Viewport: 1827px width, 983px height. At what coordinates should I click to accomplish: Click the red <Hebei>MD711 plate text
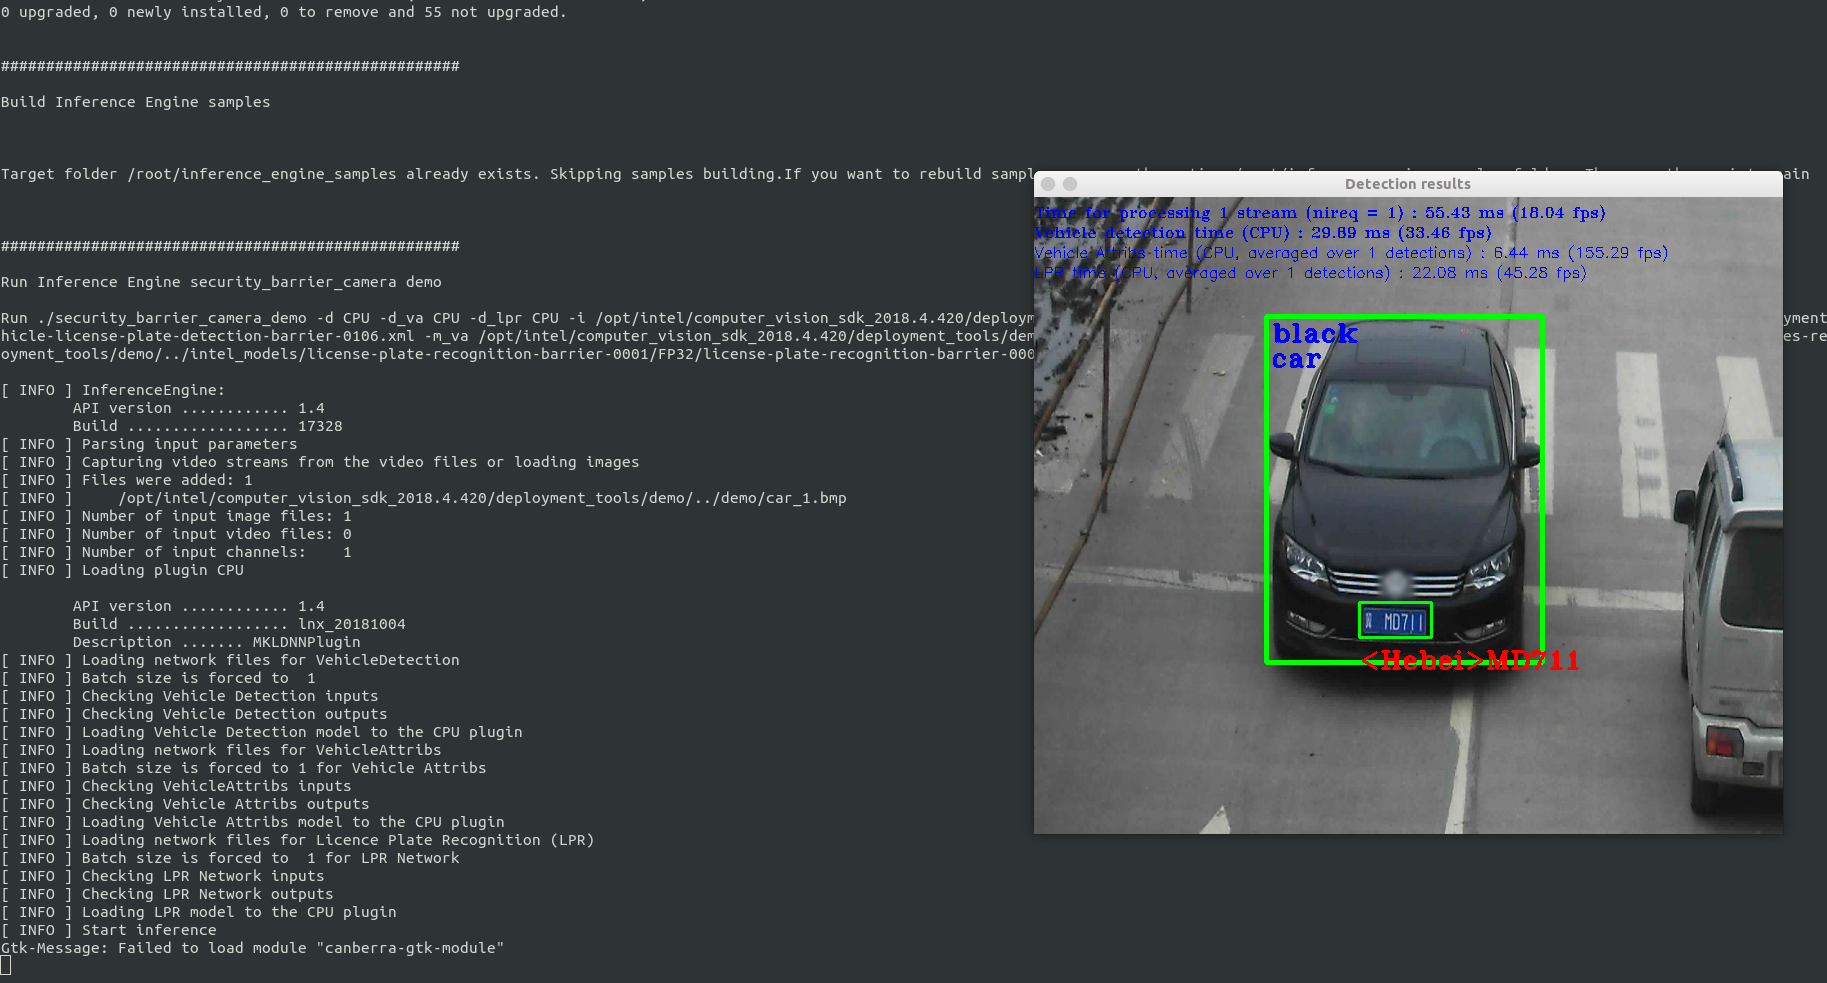[1470, 660]
